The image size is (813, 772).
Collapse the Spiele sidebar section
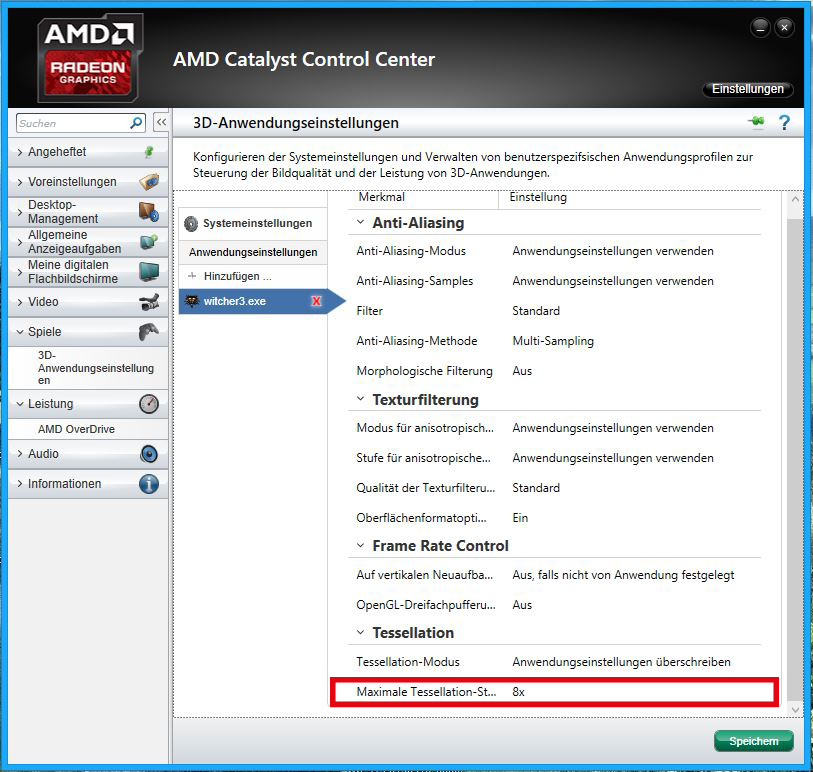20,332
